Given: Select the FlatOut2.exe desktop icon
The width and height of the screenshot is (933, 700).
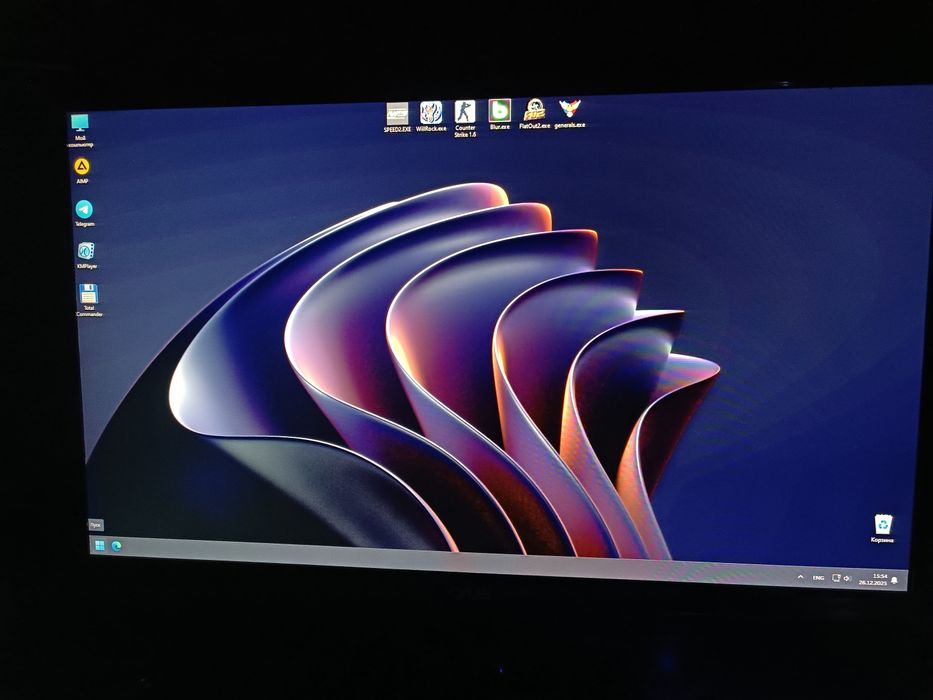Looking at the screenshot, I should [x=534, y=114].
